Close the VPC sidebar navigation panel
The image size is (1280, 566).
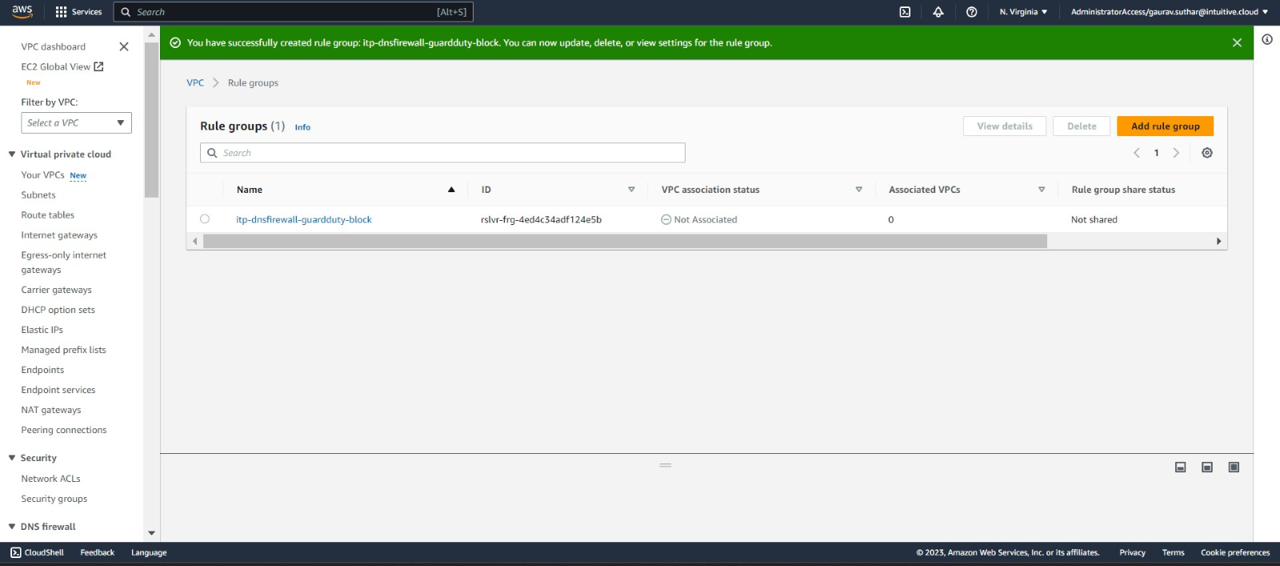[x=124, y=47]
